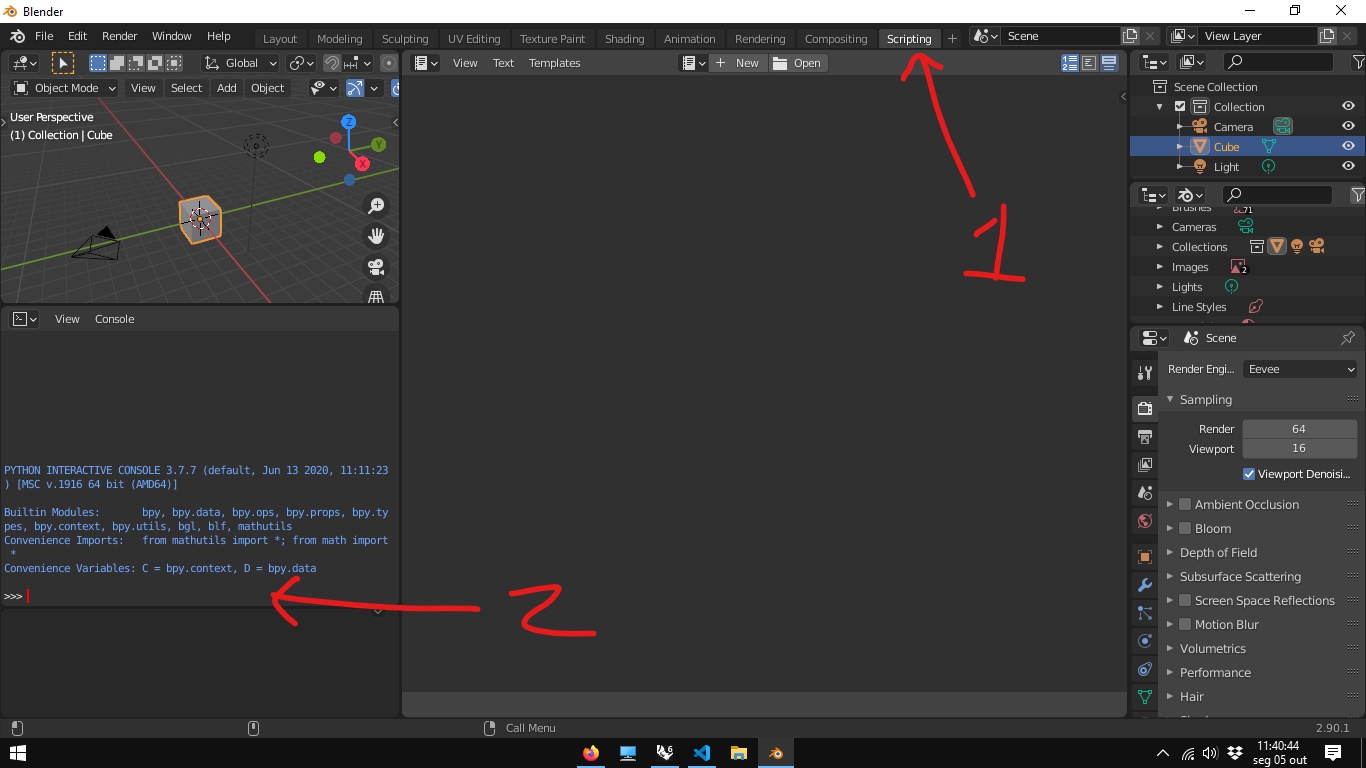The width and height of the screenshot is (1366, 768).
Task: Open the Render Engine dropdown showing Eevee
Action: 1300,369
